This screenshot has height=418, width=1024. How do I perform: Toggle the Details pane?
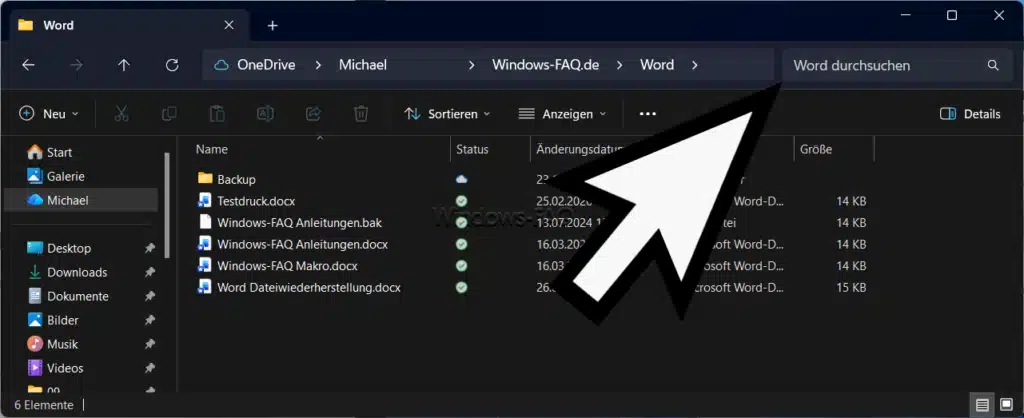click(970, 114)
